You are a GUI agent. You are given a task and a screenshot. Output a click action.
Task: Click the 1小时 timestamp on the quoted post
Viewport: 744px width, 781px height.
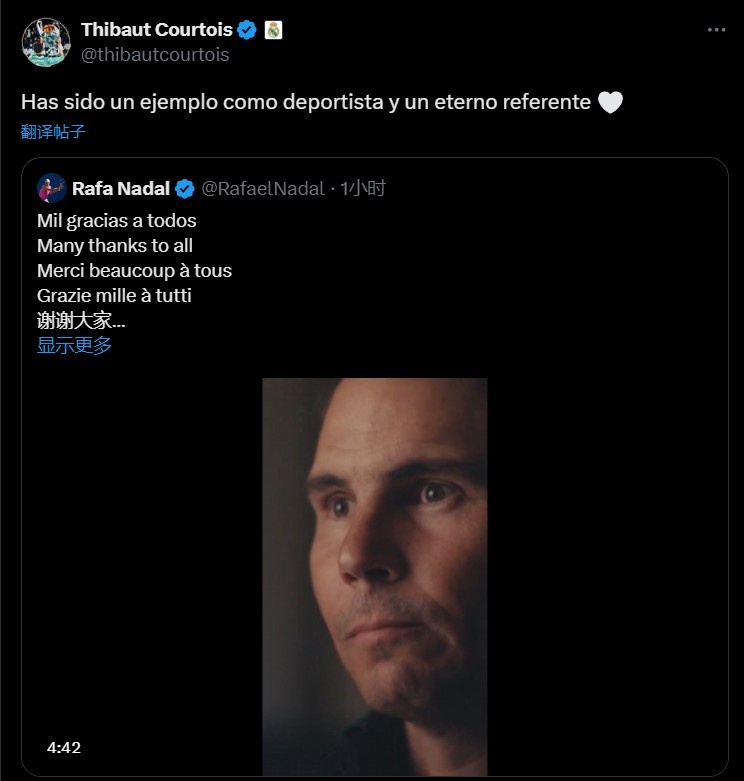coord(363,188)
